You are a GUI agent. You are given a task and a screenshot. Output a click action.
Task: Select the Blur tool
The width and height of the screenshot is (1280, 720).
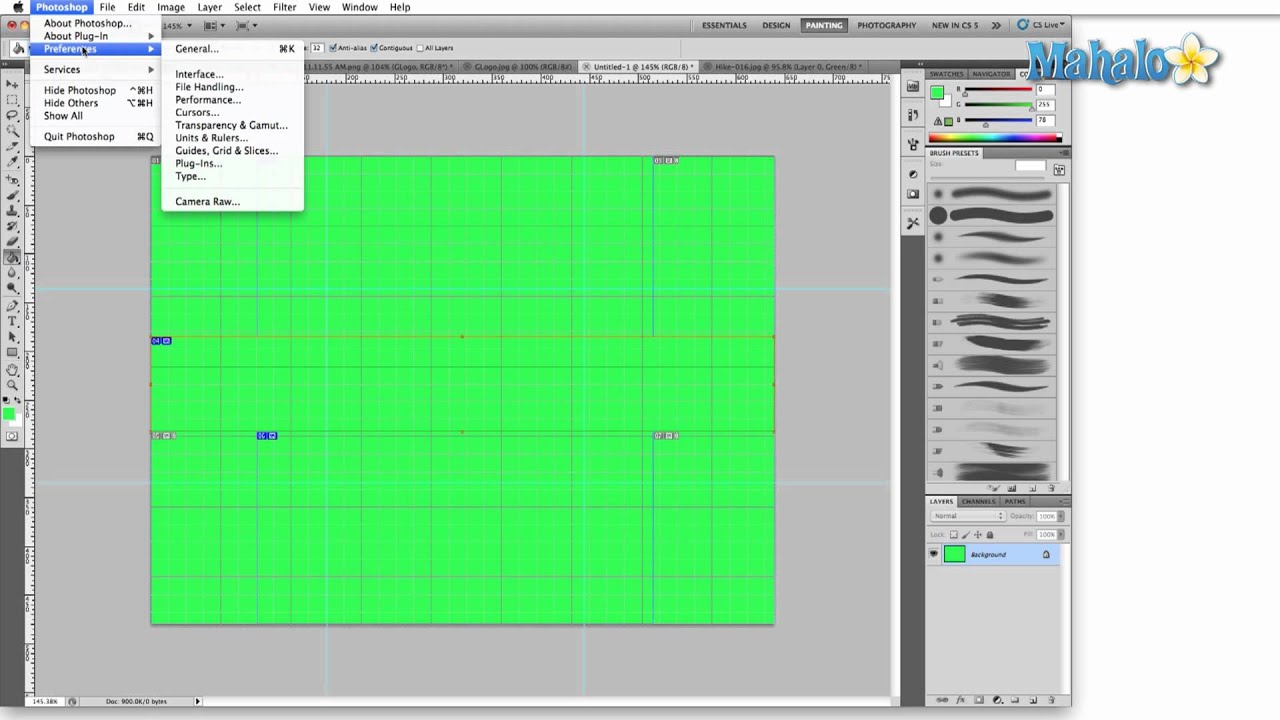(13, 273)
